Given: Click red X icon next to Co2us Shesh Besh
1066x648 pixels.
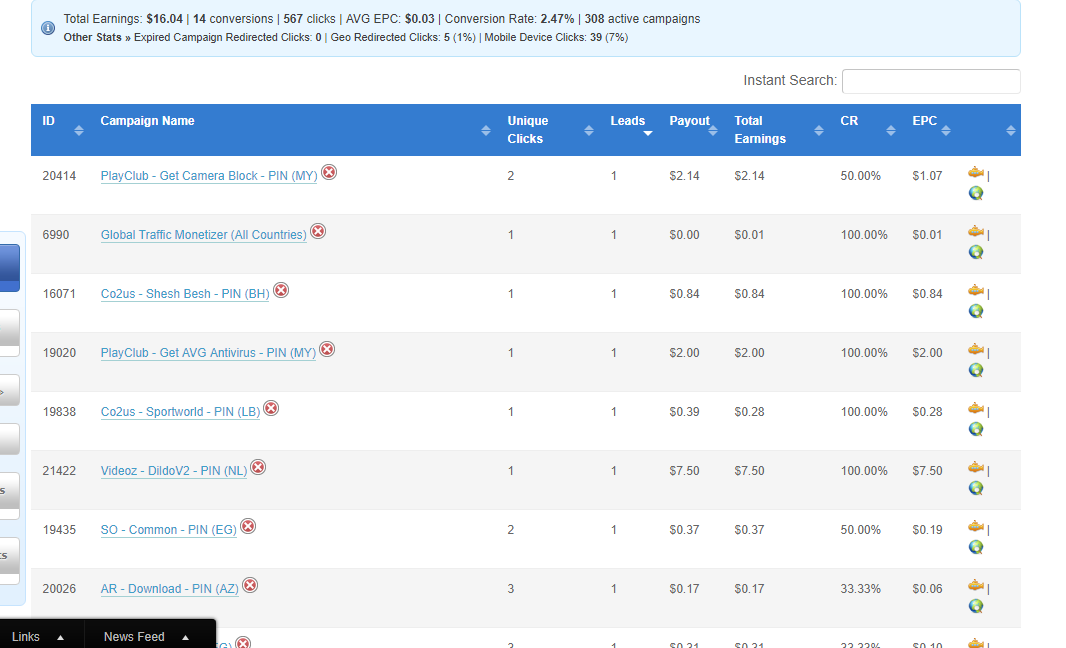Looking at the screenshot, I should [281, 290].
